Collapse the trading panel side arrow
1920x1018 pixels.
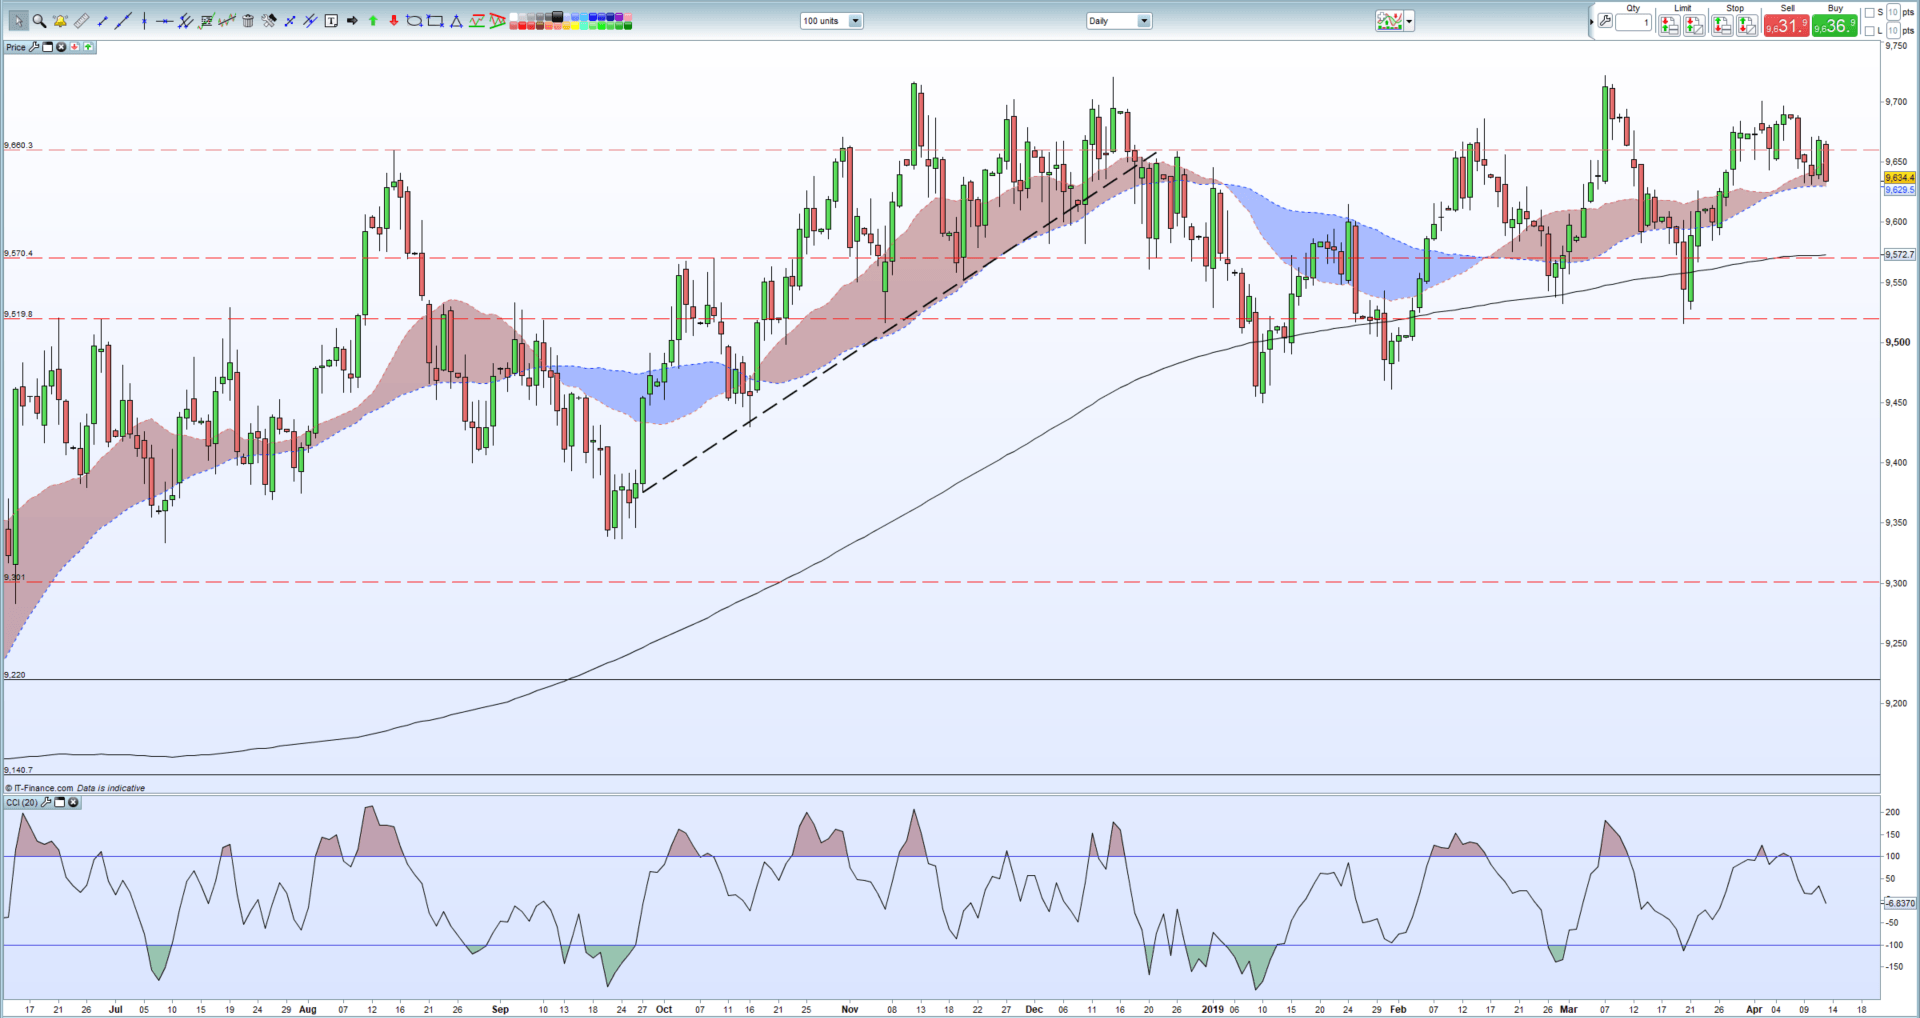(1591, 22)
